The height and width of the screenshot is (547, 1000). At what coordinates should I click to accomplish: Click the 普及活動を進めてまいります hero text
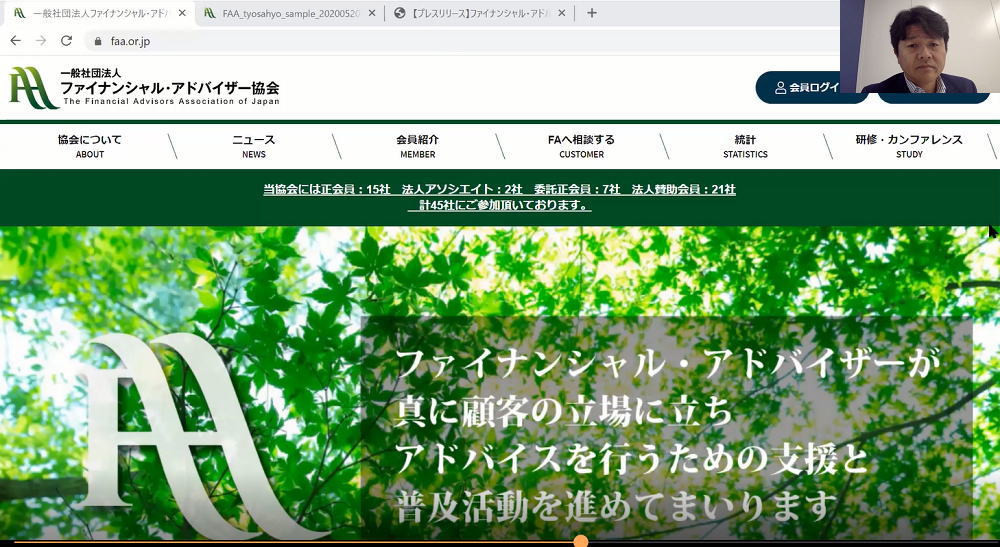616,507
